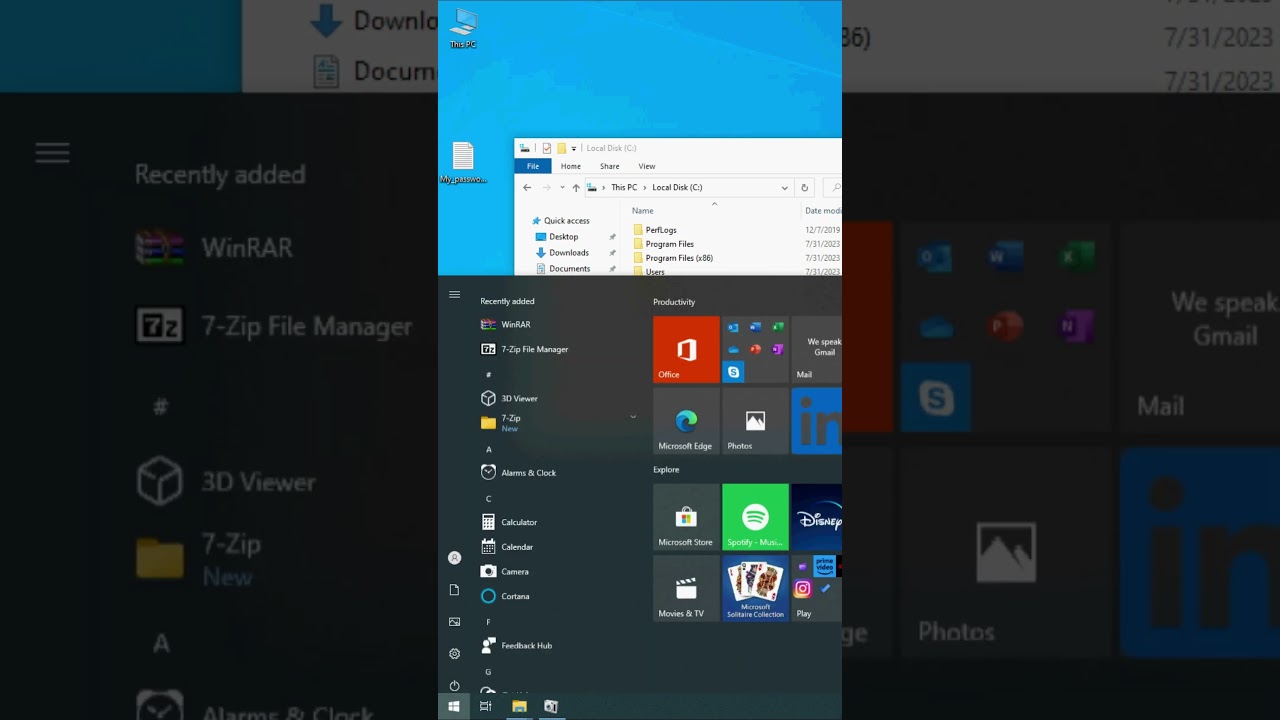1280x720 pixels.
Task: Select Documents in the navigation pane
Action: click(570, 269)
